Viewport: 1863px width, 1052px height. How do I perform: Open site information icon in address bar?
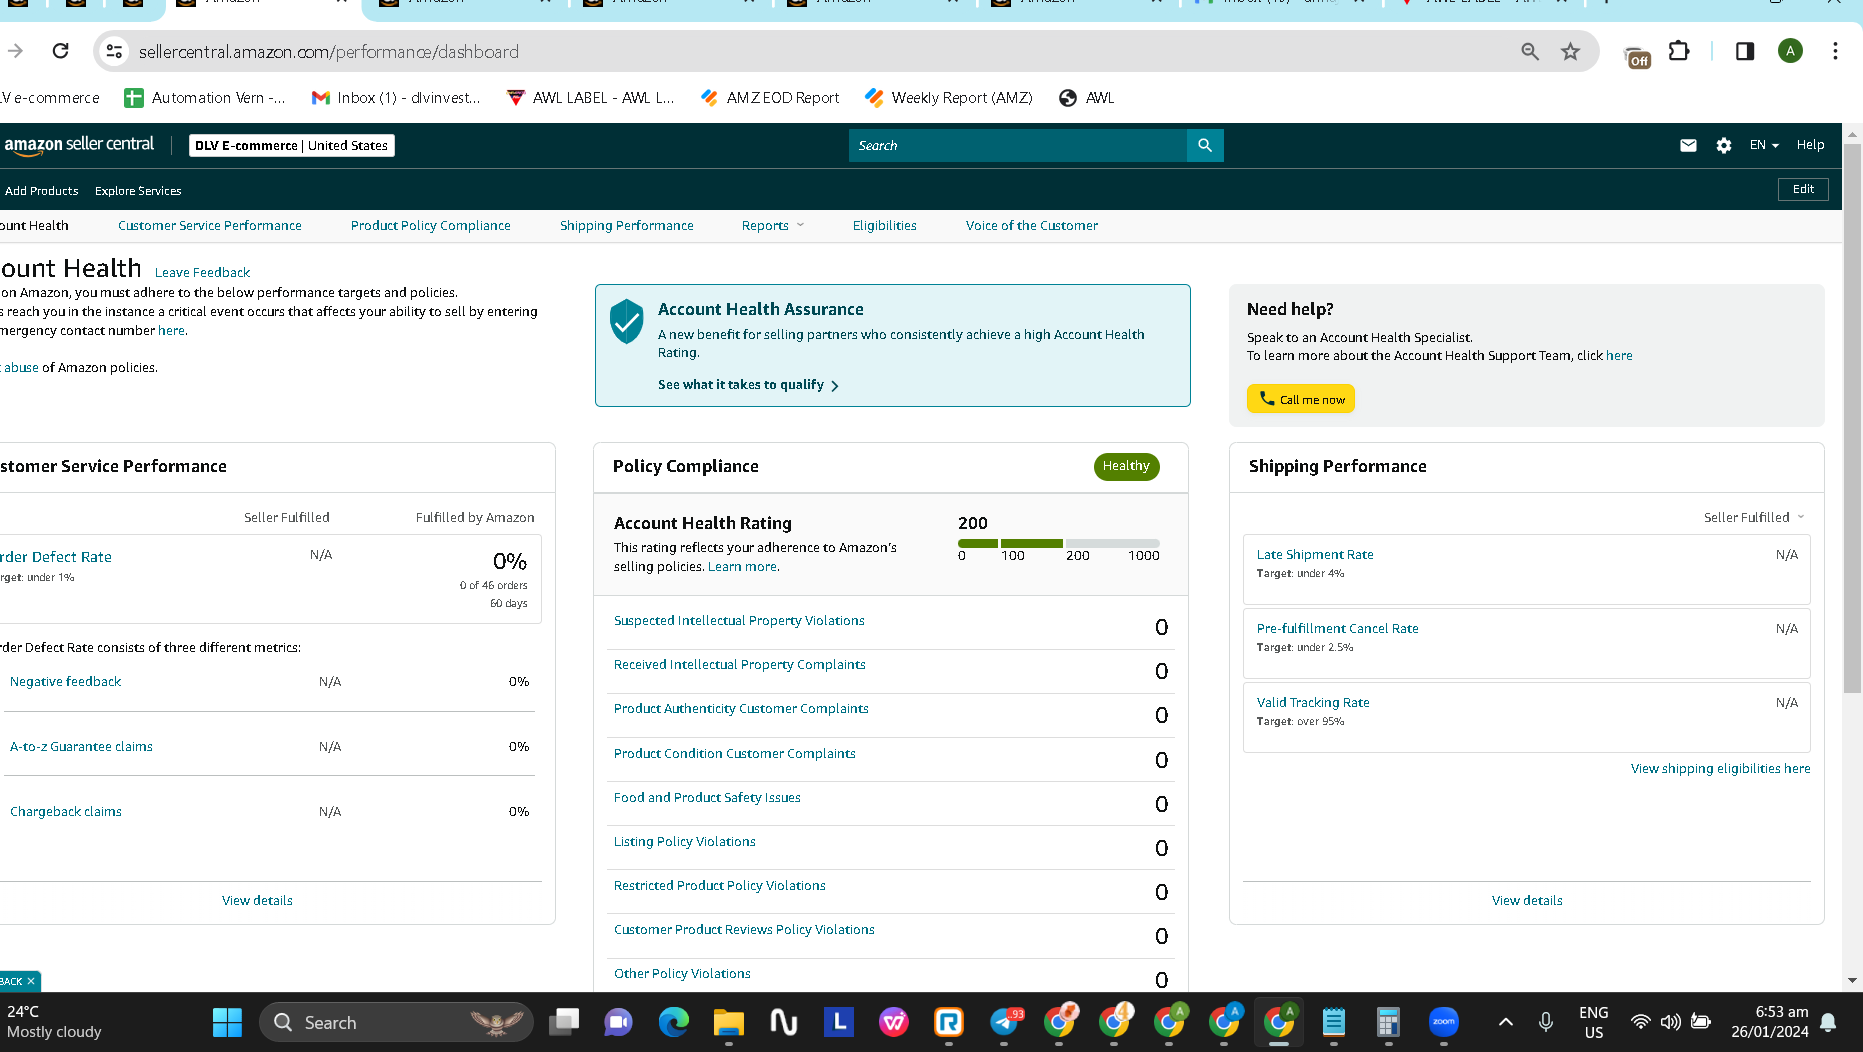[115, 51]
